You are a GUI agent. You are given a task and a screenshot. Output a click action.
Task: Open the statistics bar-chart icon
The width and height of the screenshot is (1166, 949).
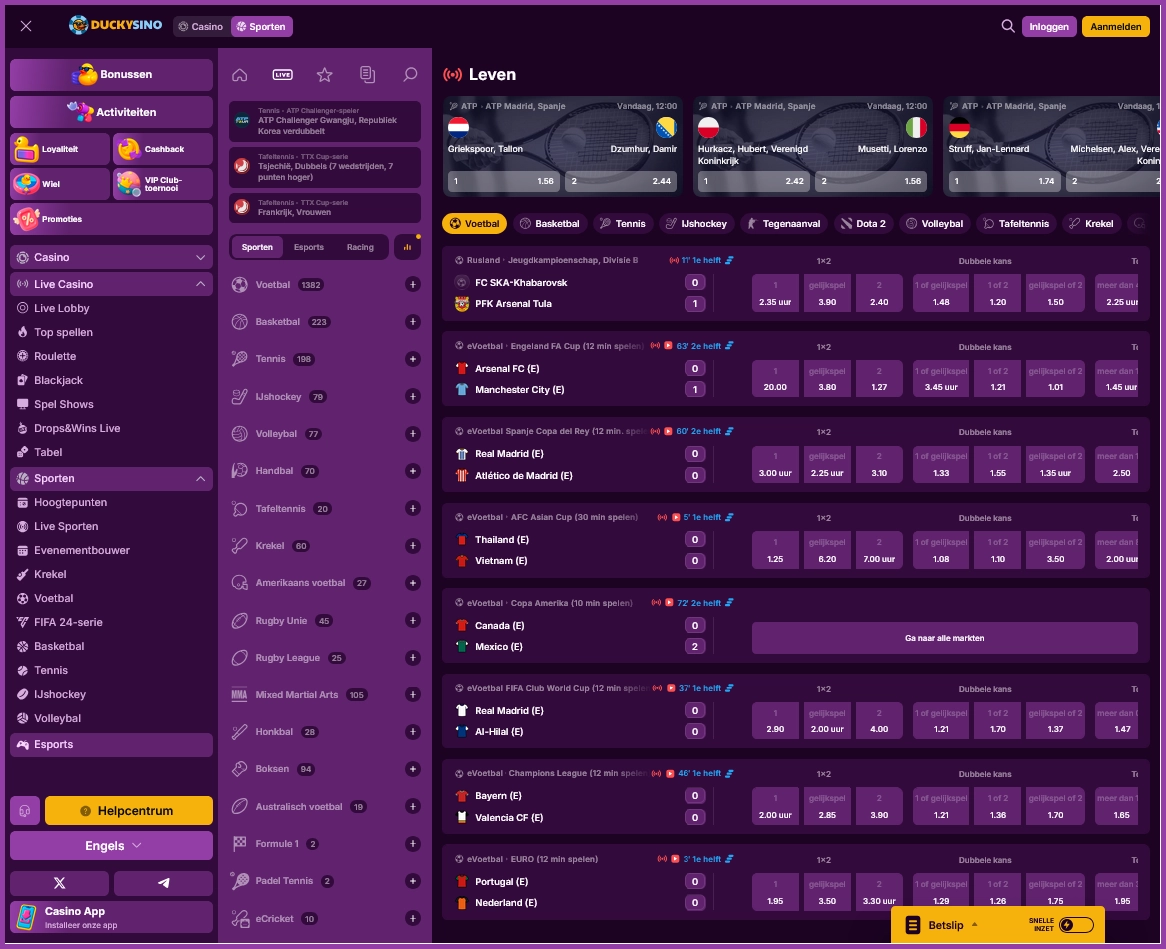[x=408, y=247]
